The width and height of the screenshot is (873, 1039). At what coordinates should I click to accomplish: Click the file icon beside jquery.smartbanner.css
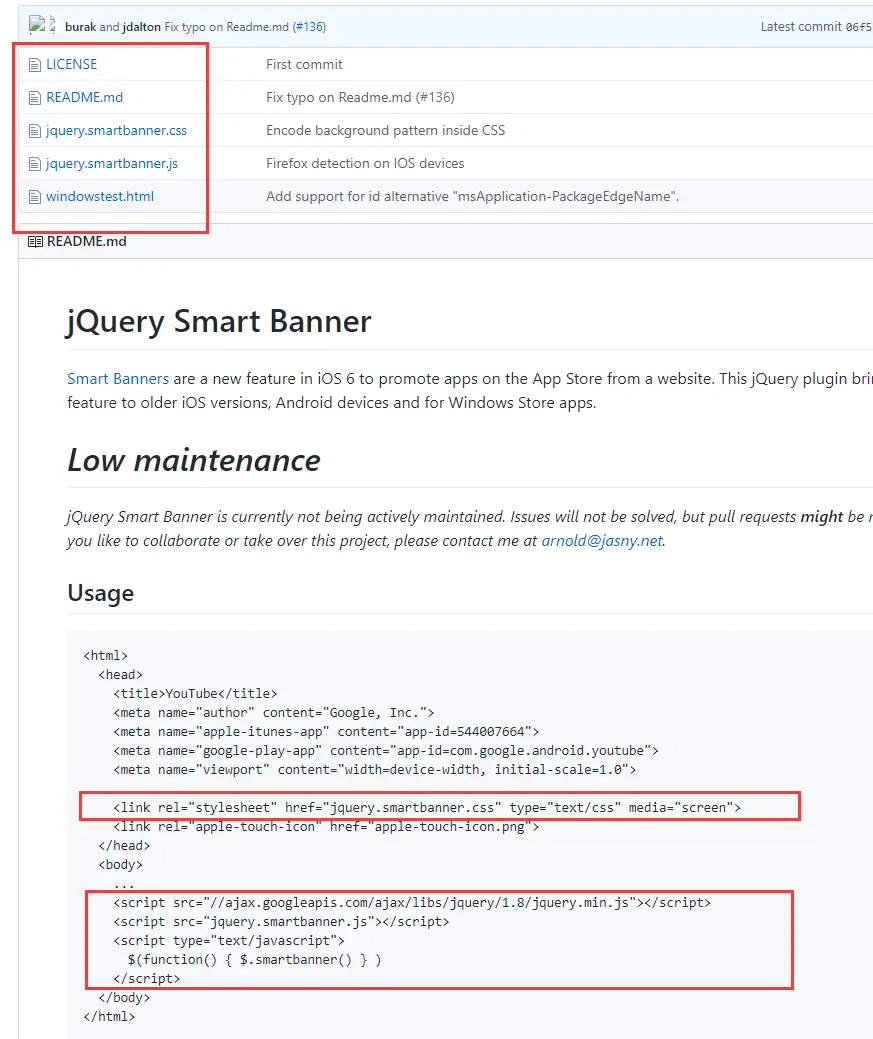(34, 131)
